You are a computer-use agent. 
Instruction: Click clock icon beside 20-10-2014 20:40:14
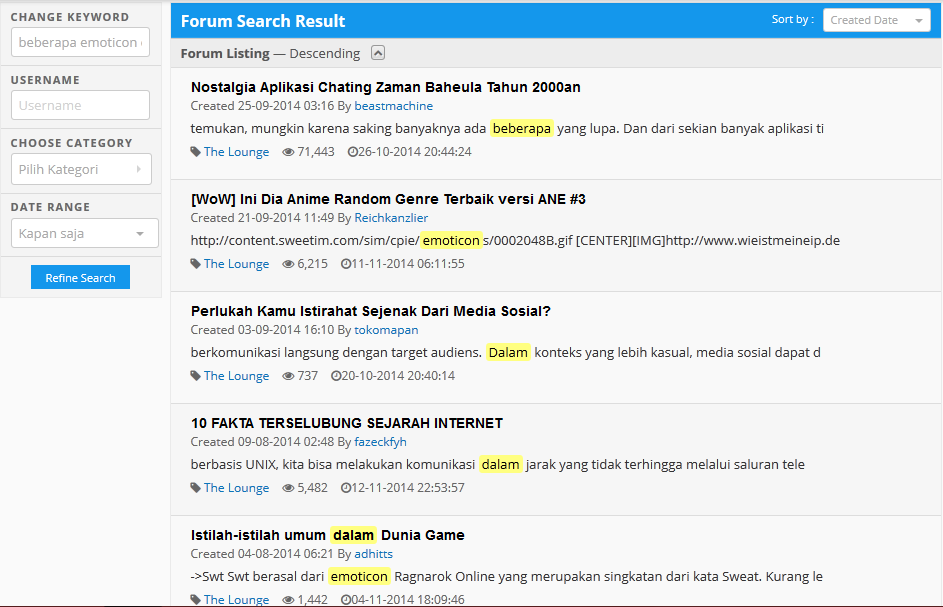click(336, 375)
